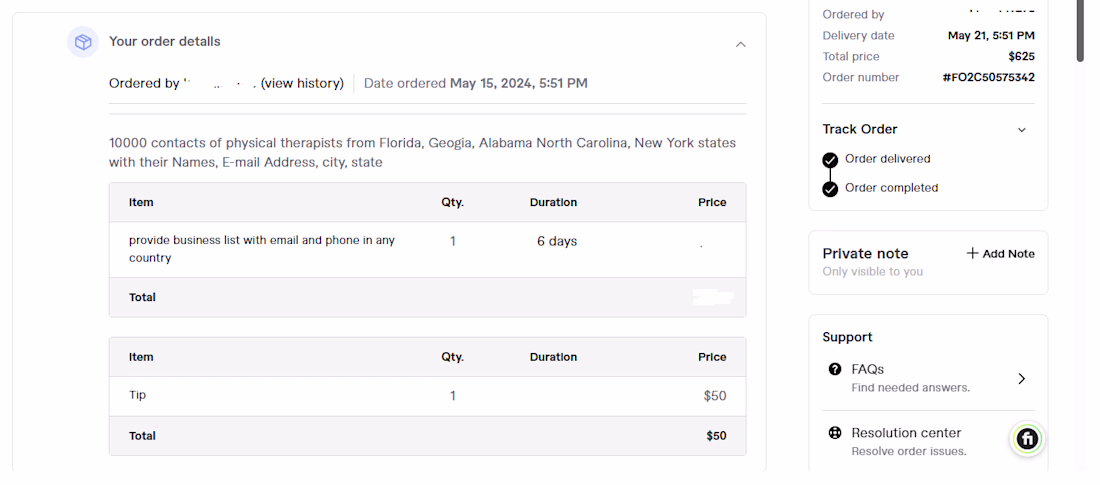The width and height of the screenshot is (1100, 485).
Task: Click the Order delivered checkmark icon
Action: click(x=830, y=160)
